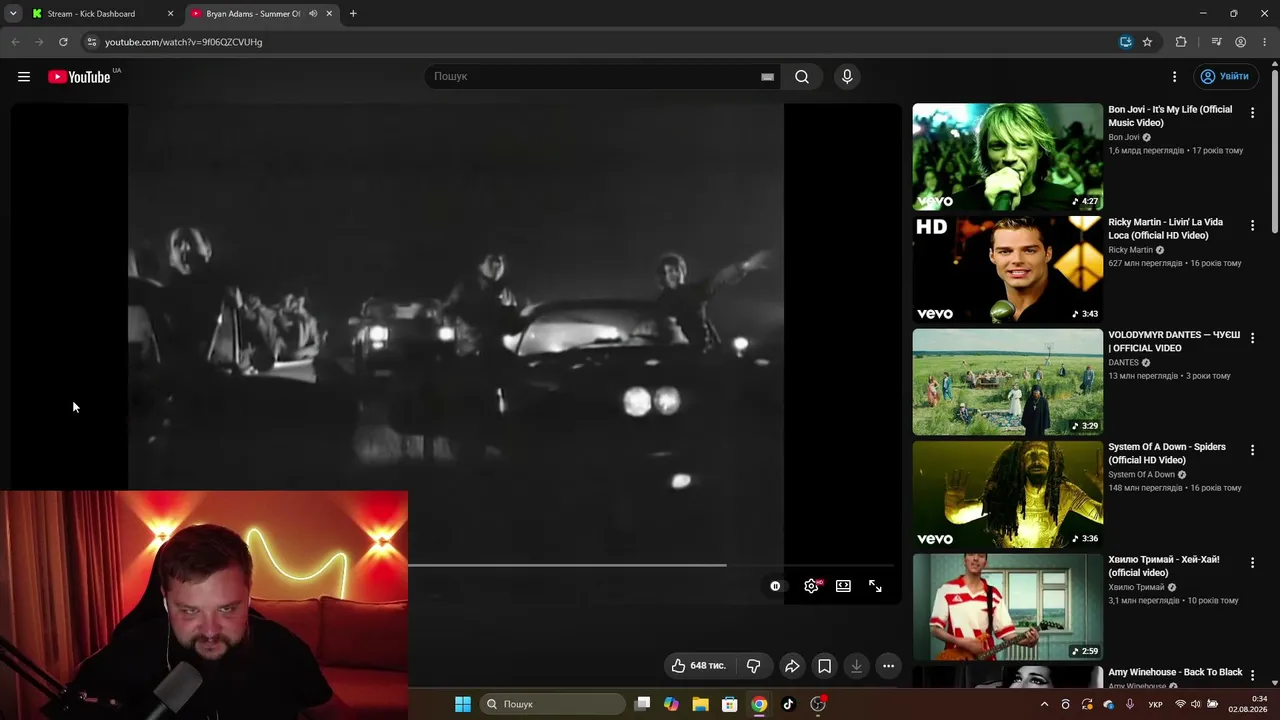The height and width of the screenshot is (720, 1280).
Task: Click the address bar URL
Action: point(184,42)
